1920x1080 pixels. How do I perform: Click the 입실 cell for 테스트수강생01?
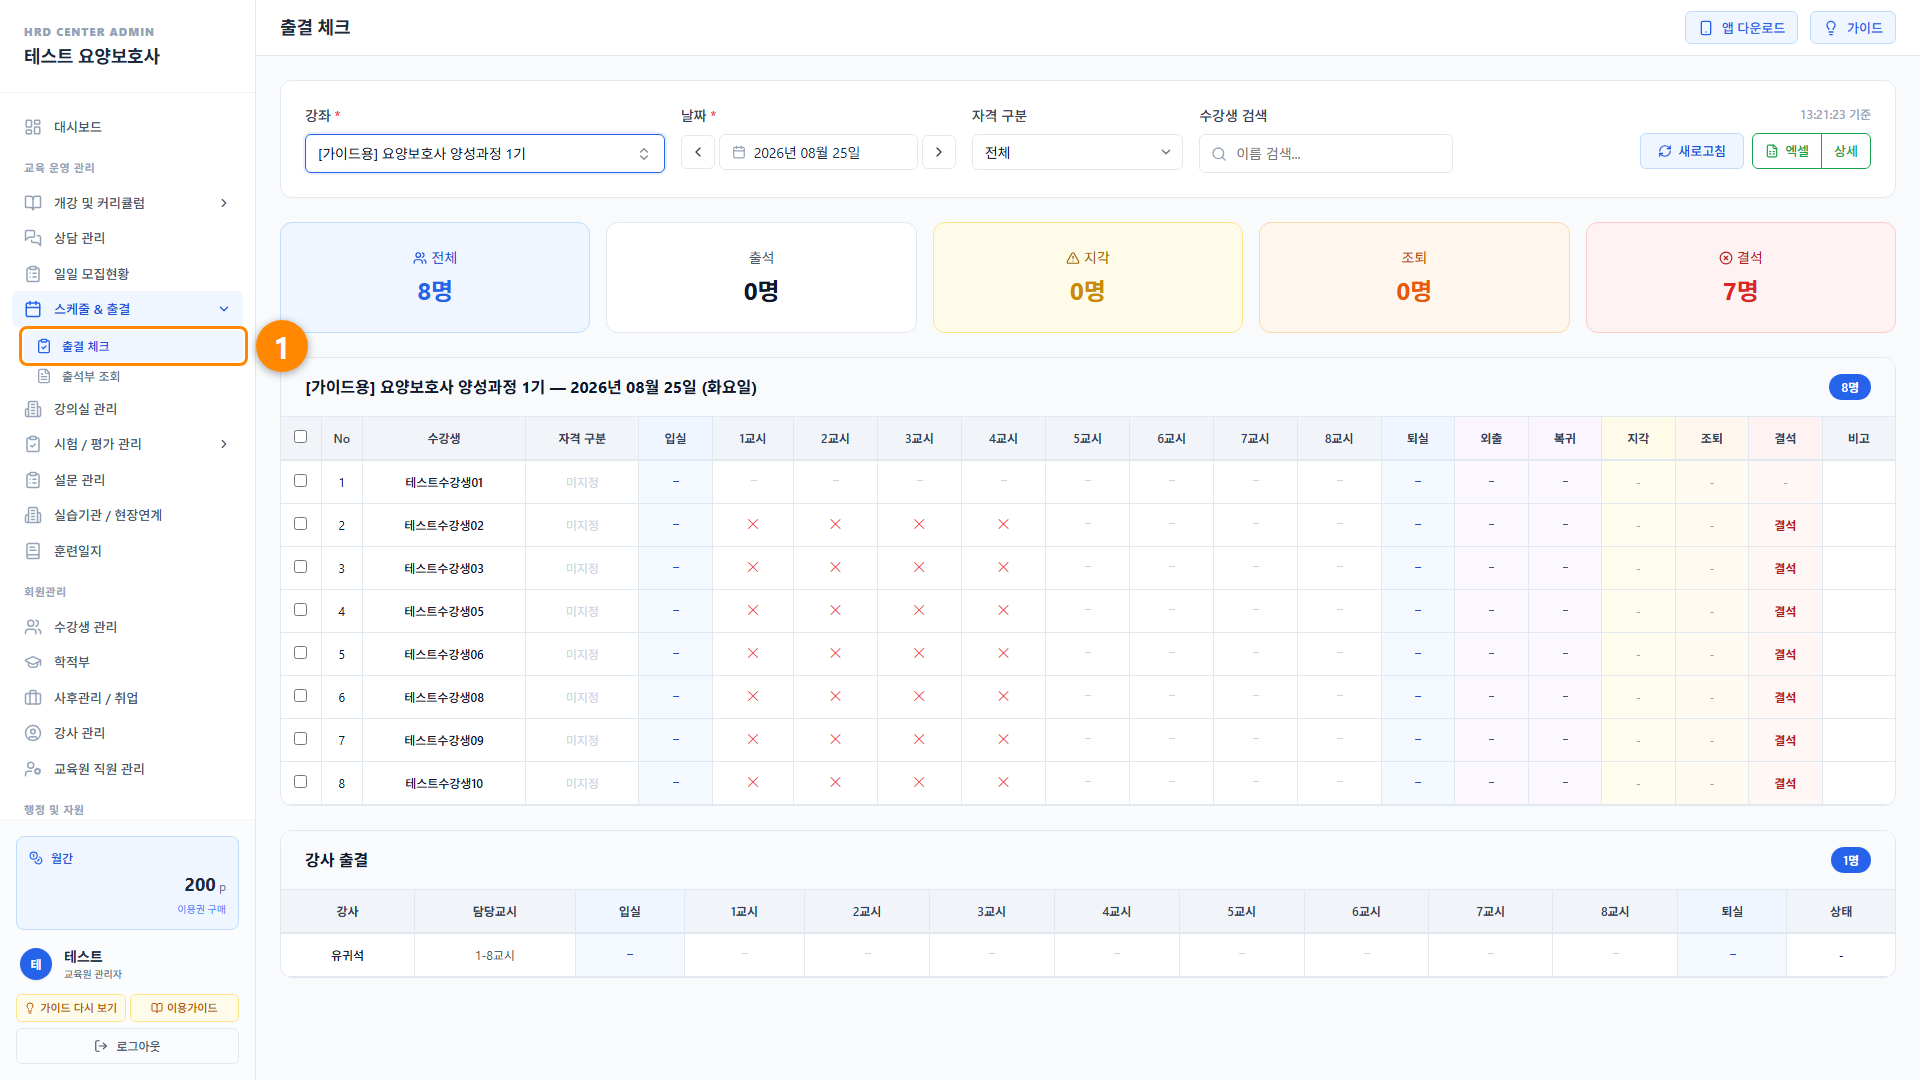(x=676, y=482)
